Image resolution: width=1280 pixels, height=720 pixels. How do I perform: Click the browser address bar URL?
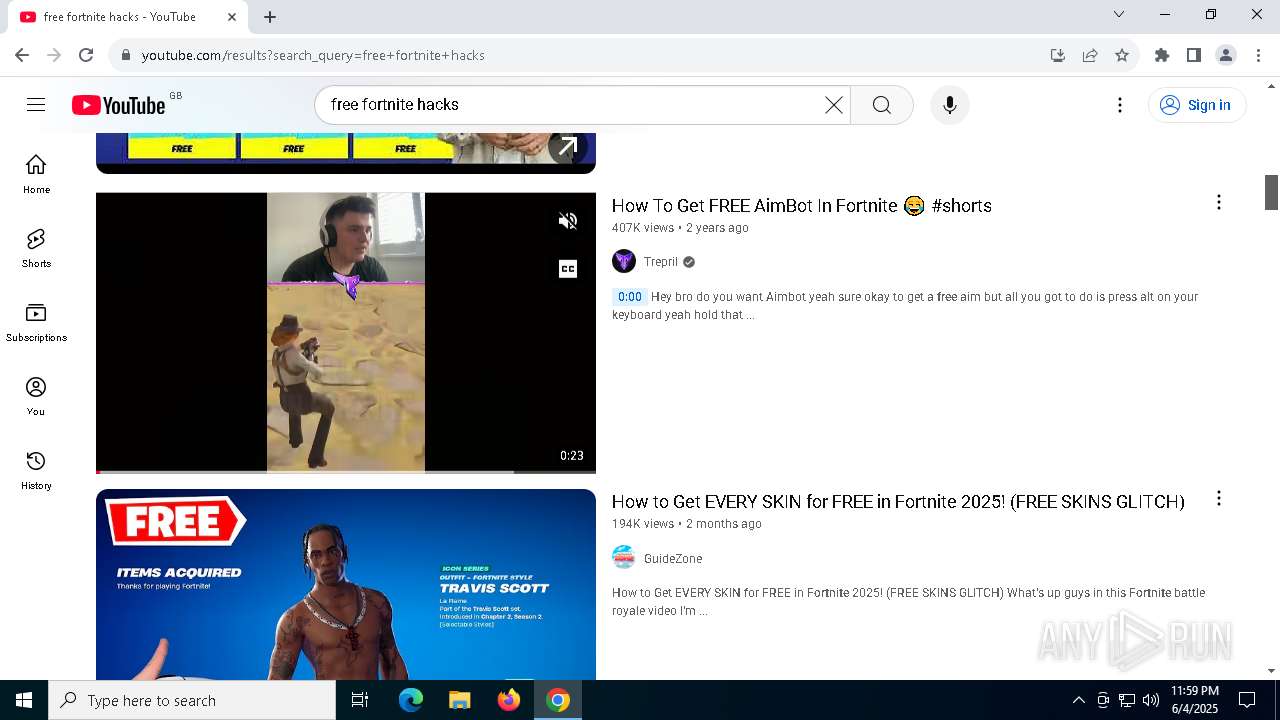click(x=313, y=55)
